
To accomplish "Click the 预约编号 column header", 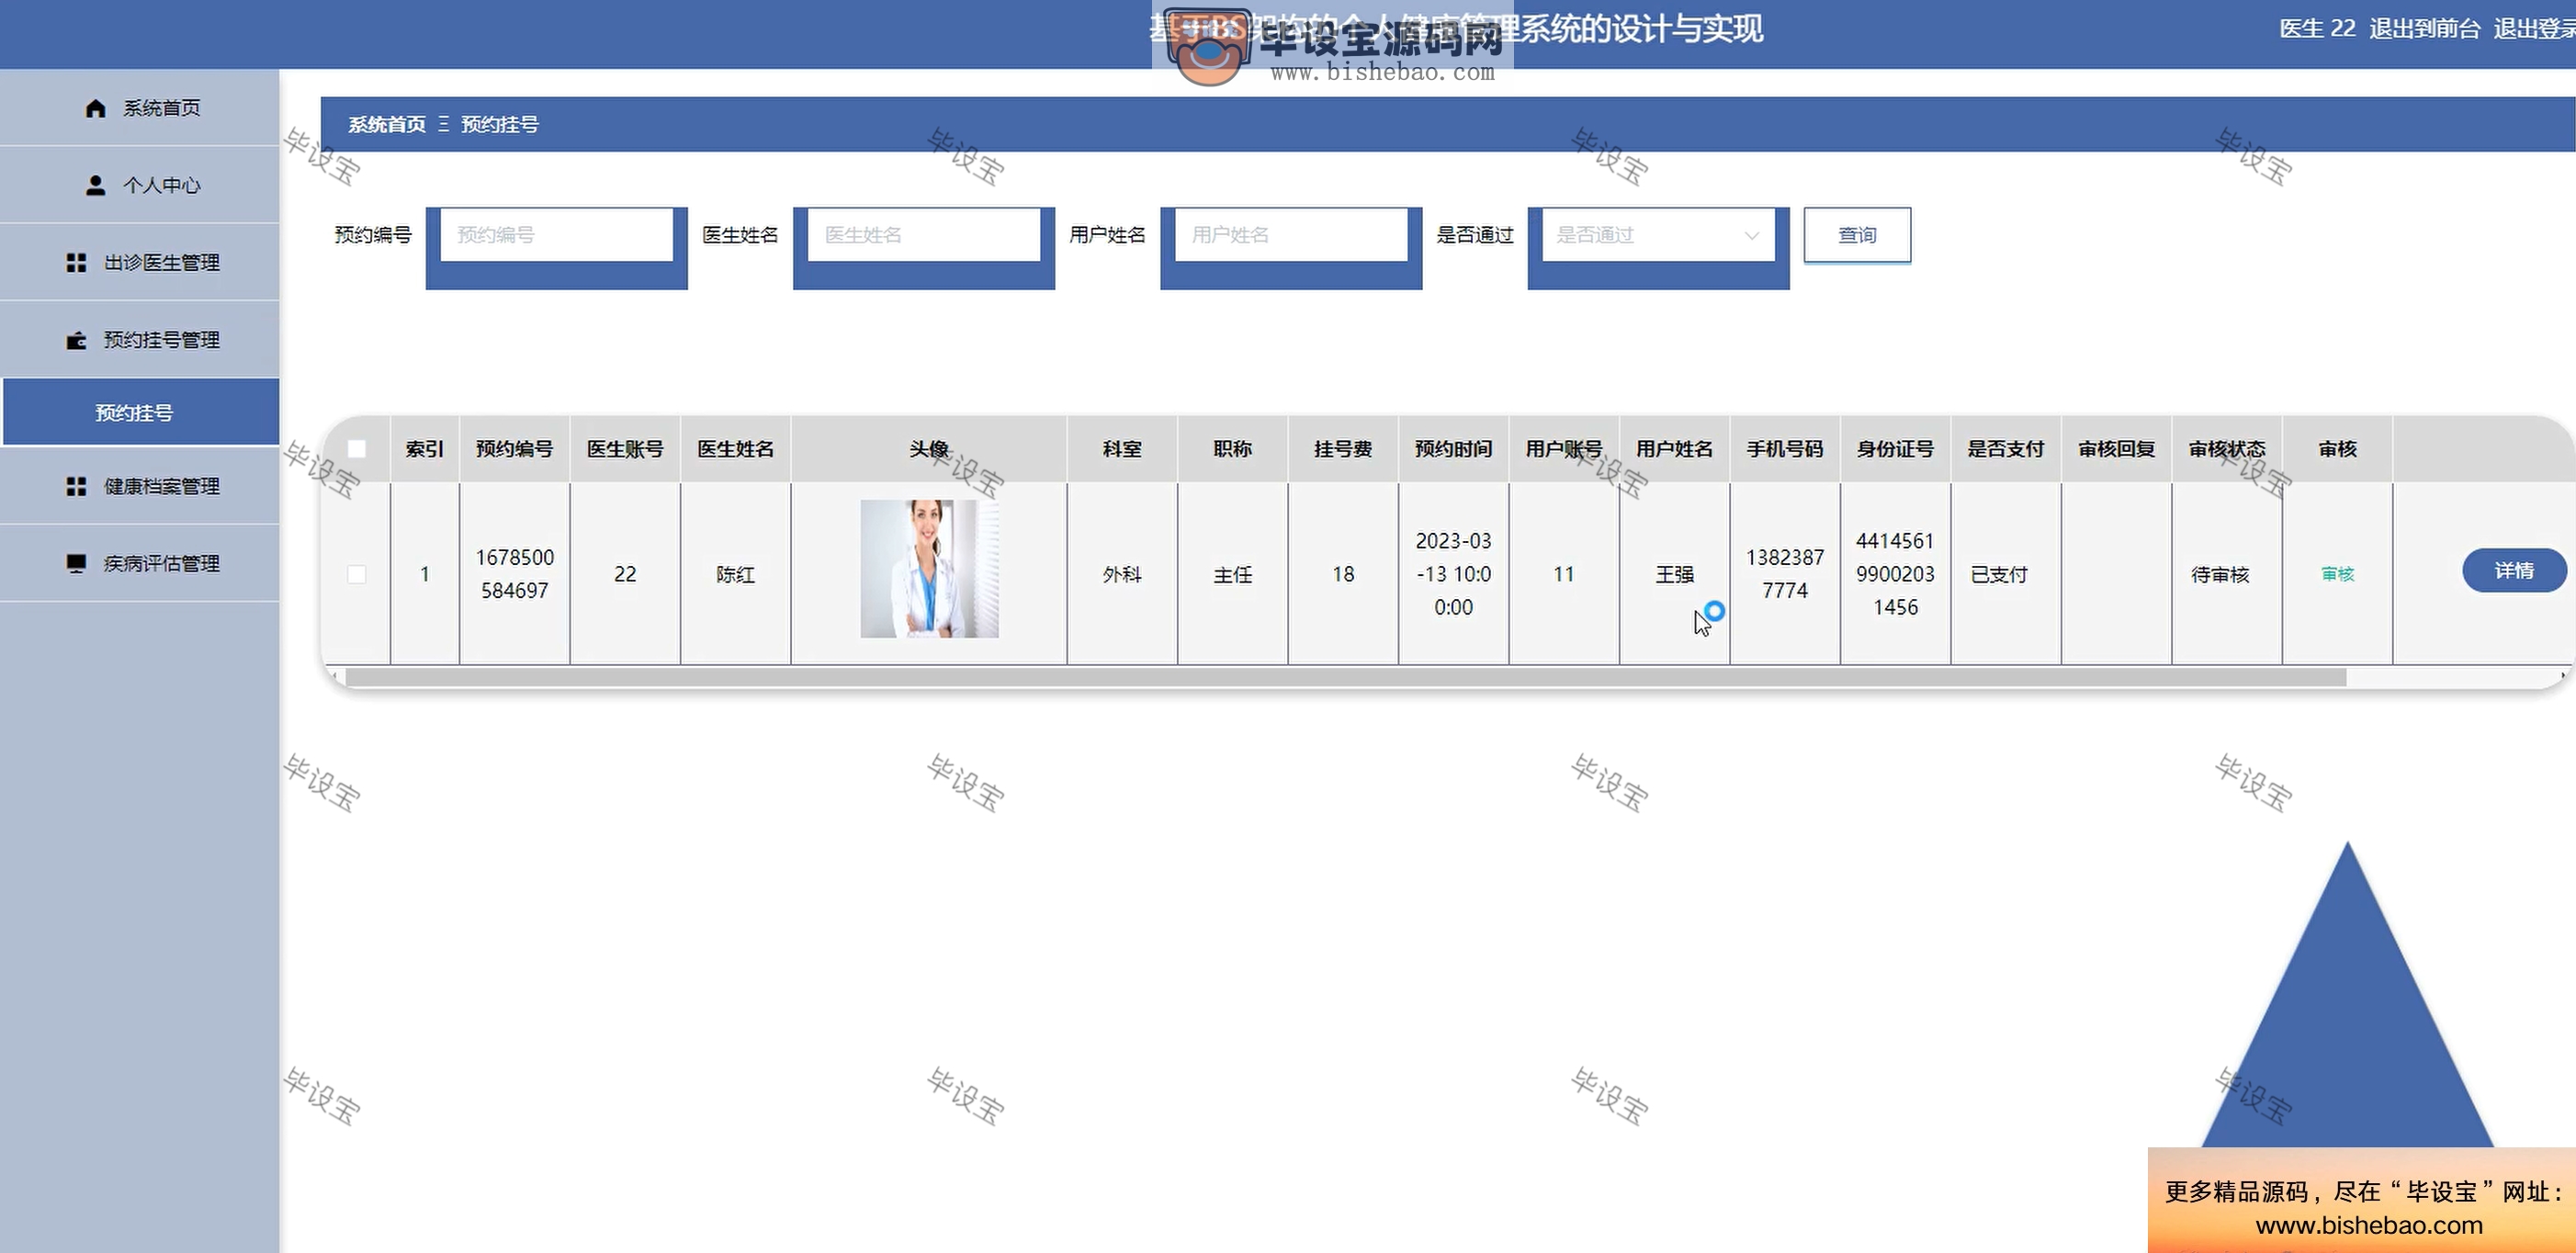I will pos(514,449).
